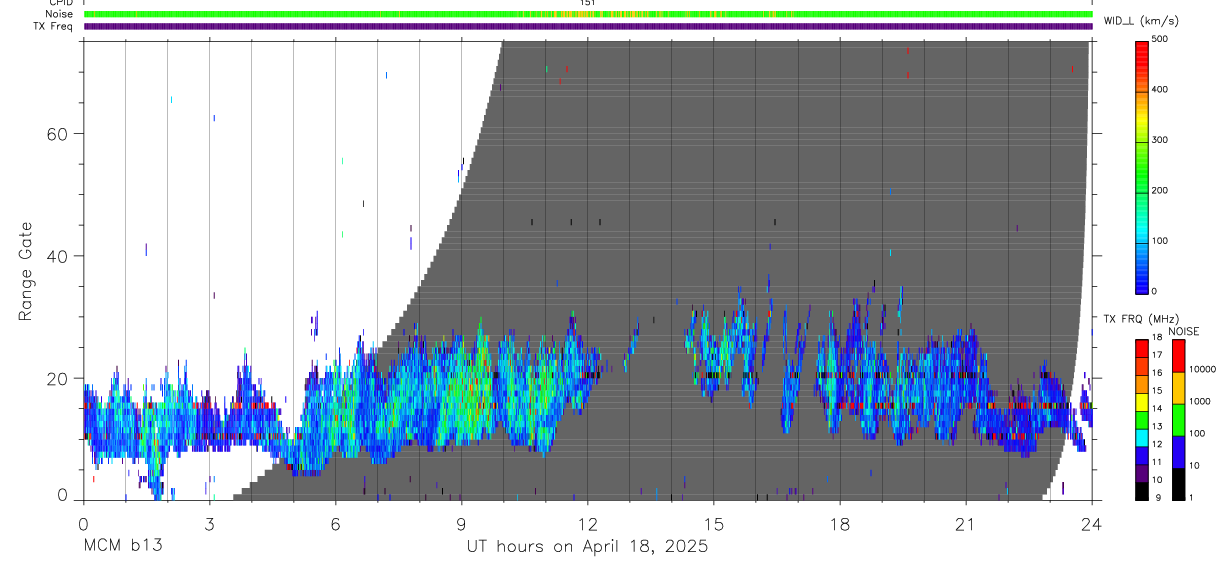Click the purple TX Freq status bar
Screen dimensions: 1228x567
(588, 26)
